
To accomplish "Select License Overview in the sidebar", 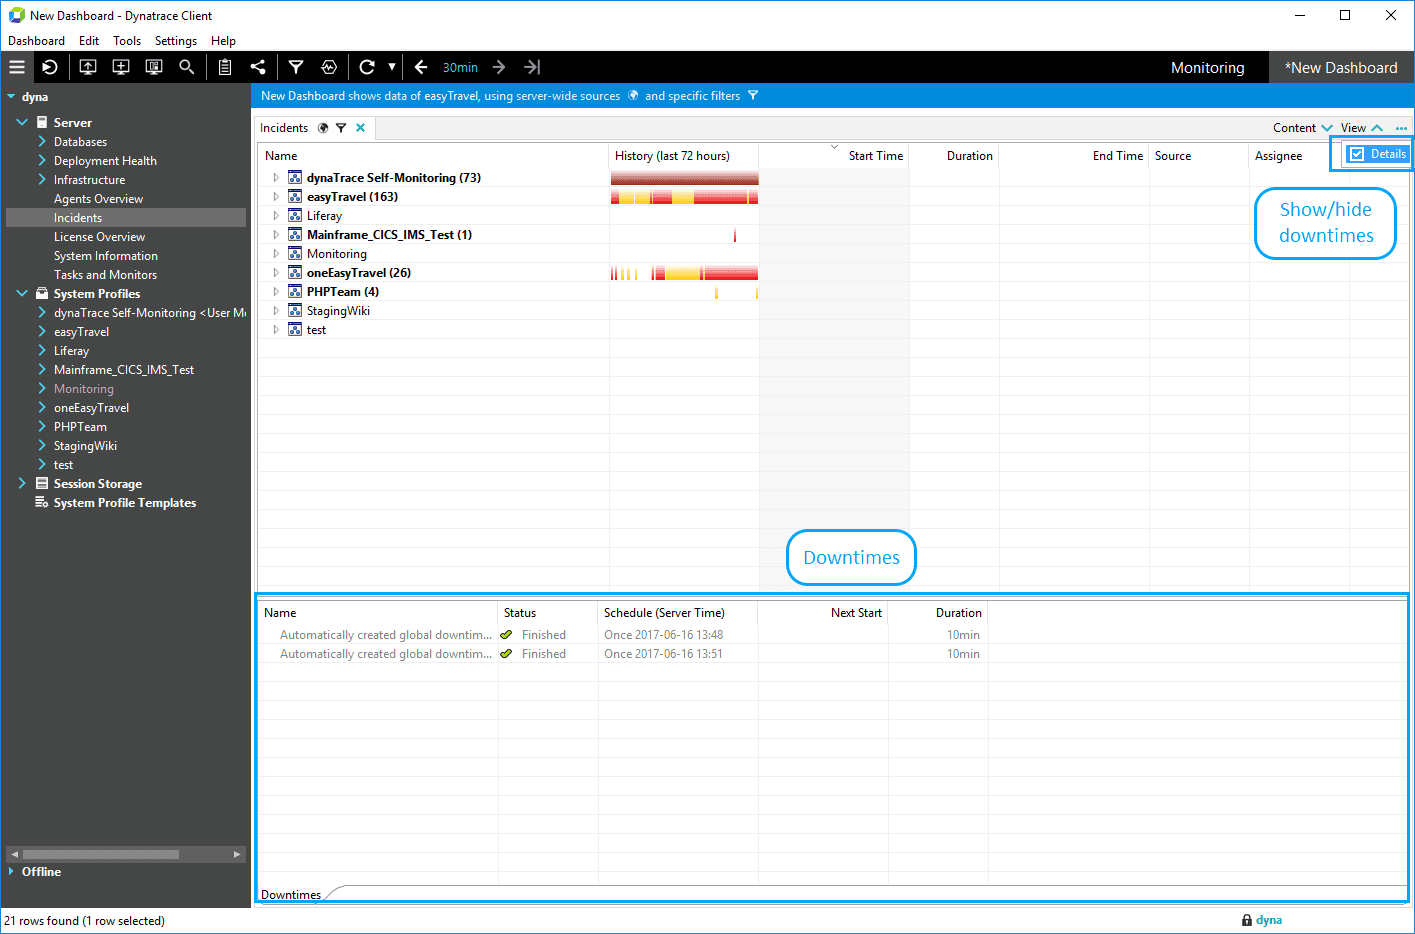I will 99,237.
